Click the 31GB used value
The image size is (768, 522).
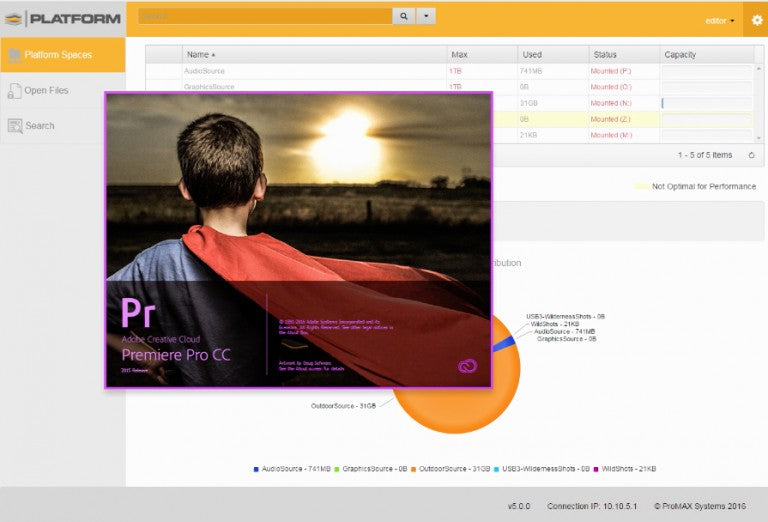pos(528,103)
